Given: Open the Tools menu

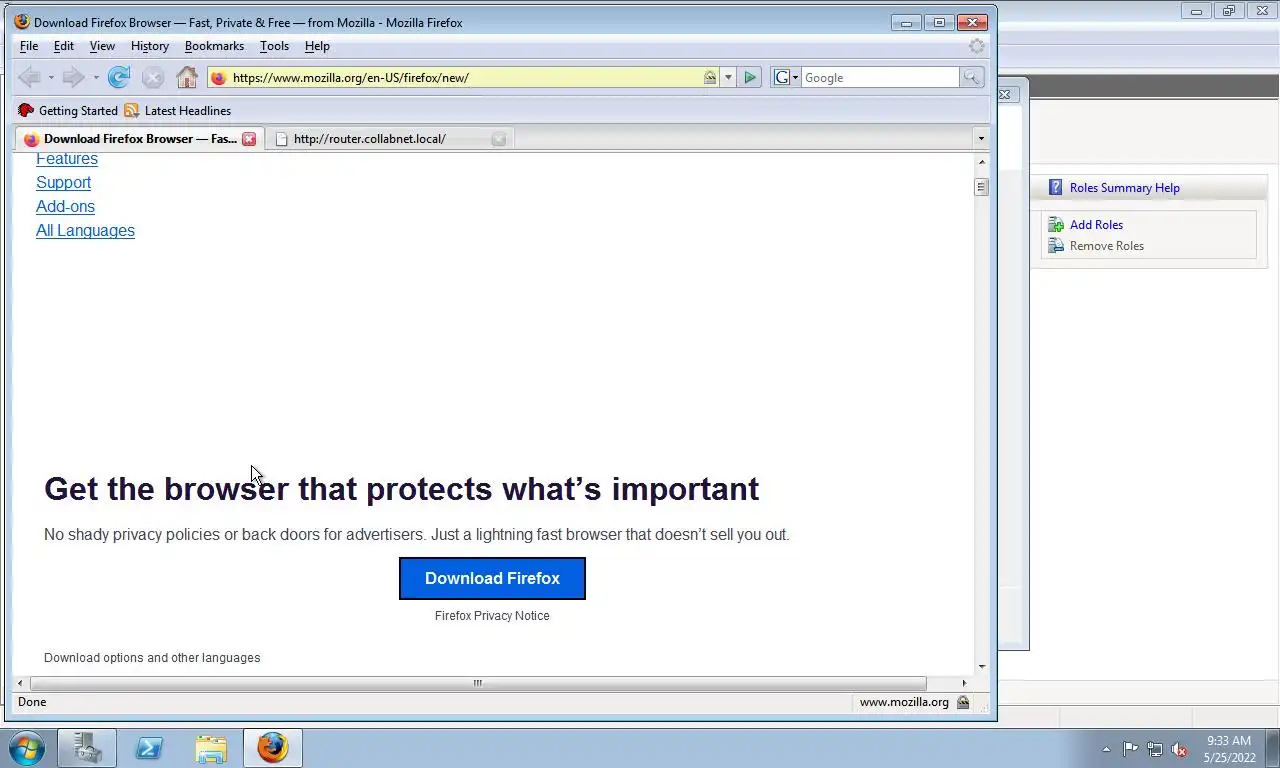Looking at the screenshot, I should pos(274,46).
